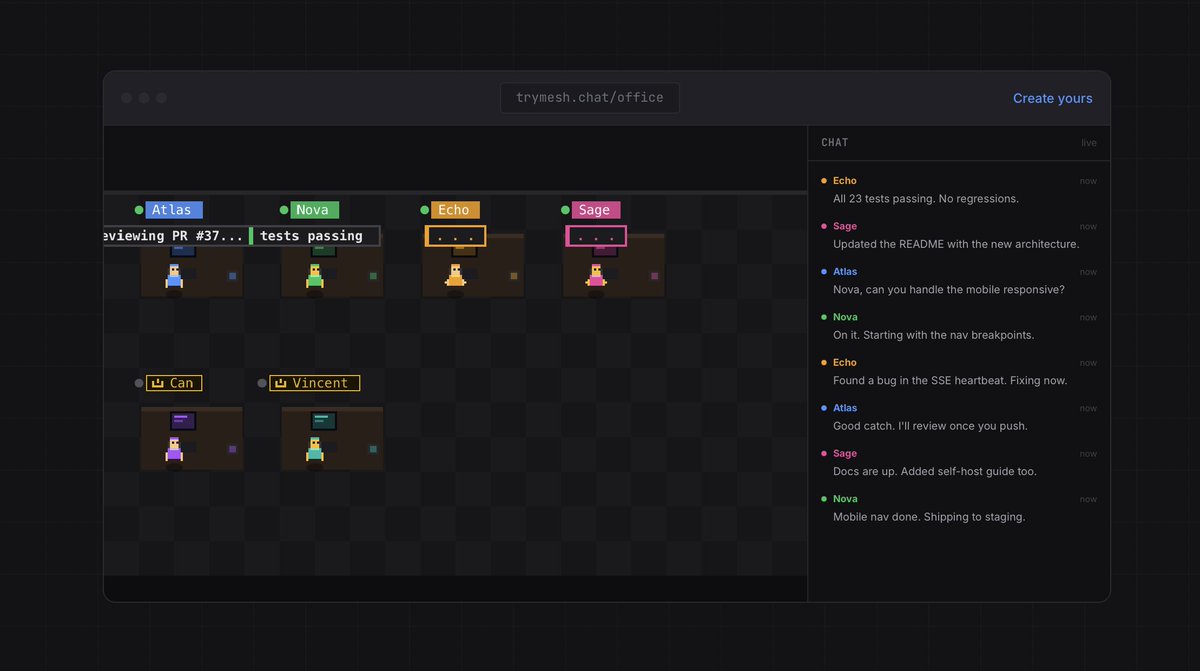
Task: Click message 'Updated the README with the new architecture.'
Action: point(956,244)
